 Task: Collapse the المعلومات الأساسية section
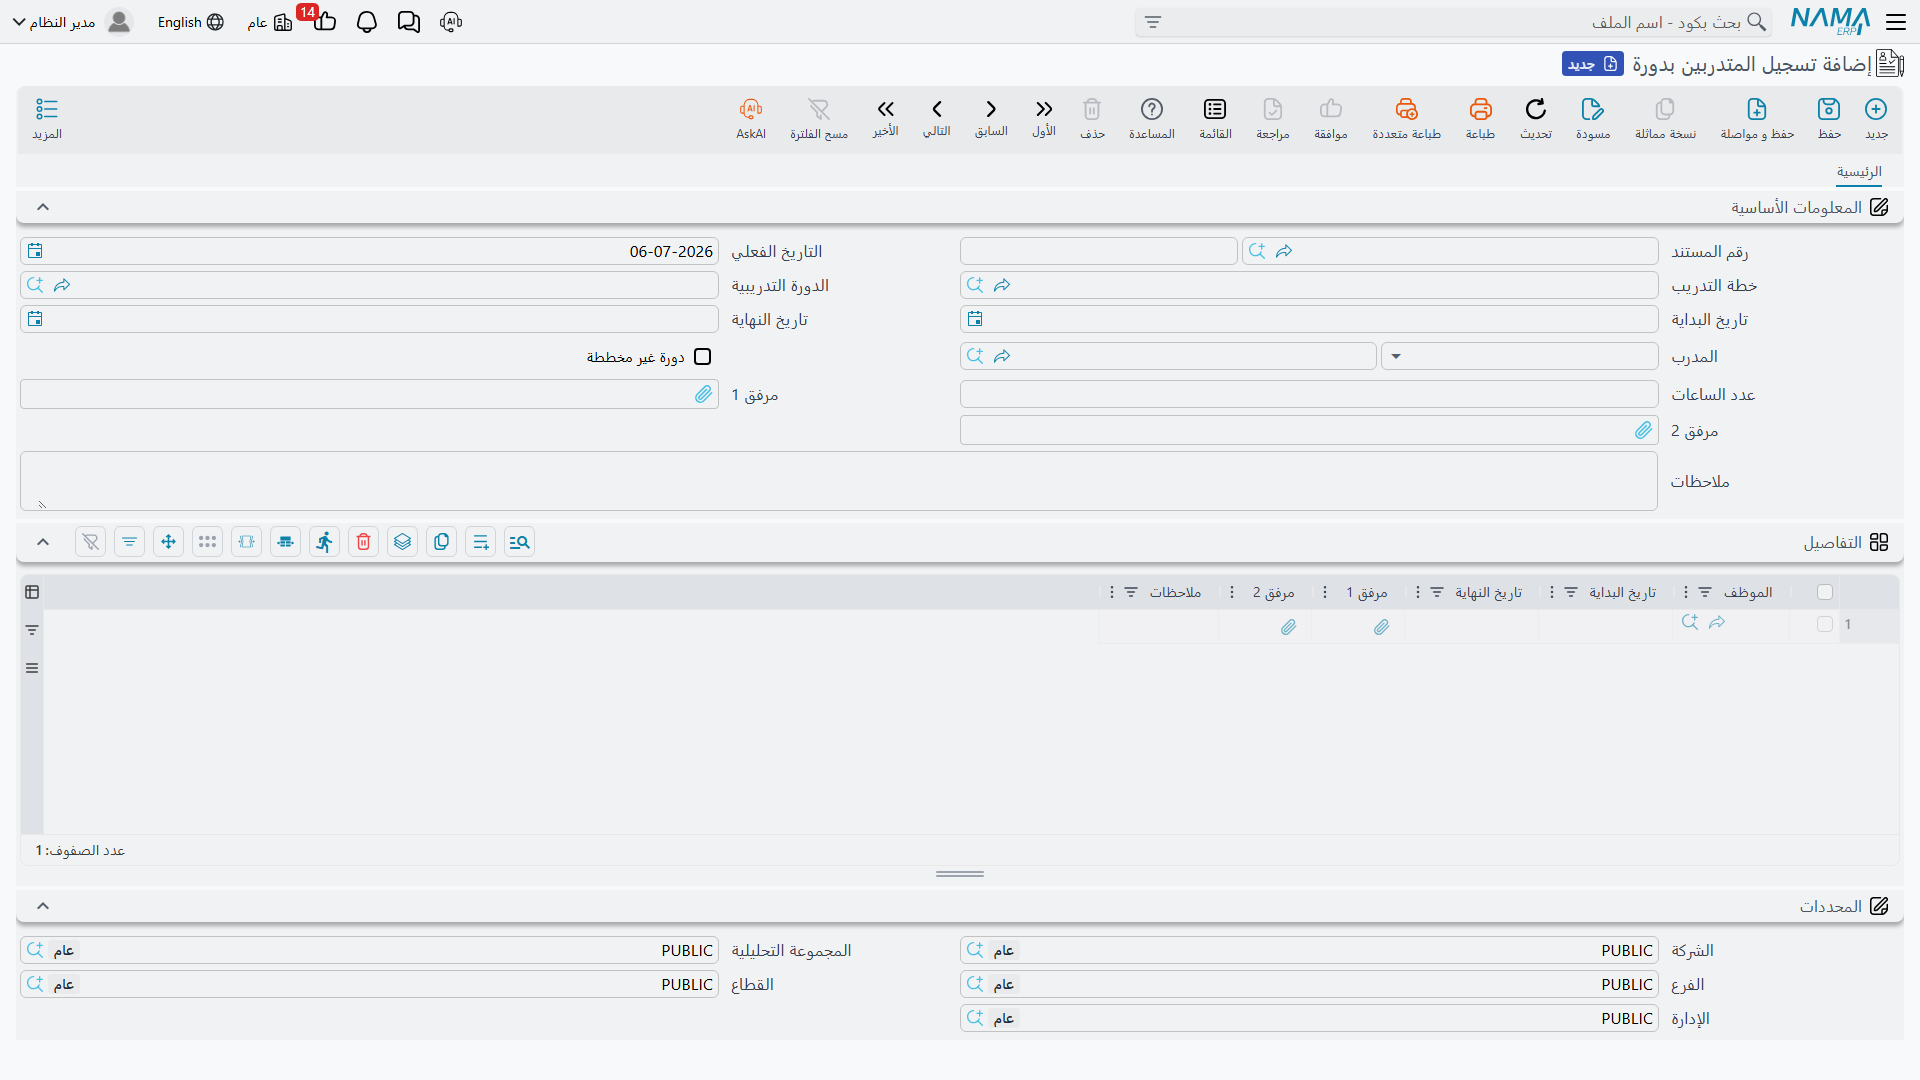43,207
